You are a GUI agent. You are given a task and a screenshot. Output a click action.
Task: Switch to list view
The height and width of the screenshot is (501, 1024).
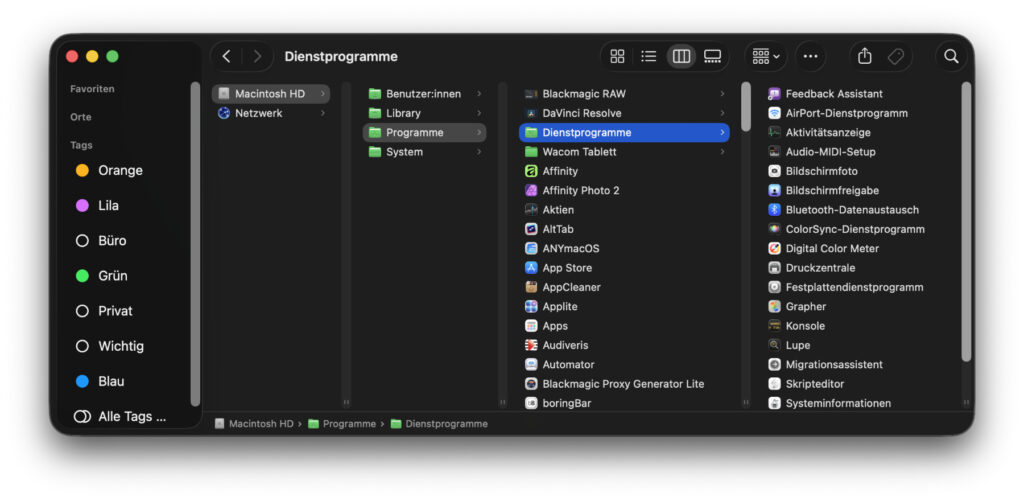[648, 56]
